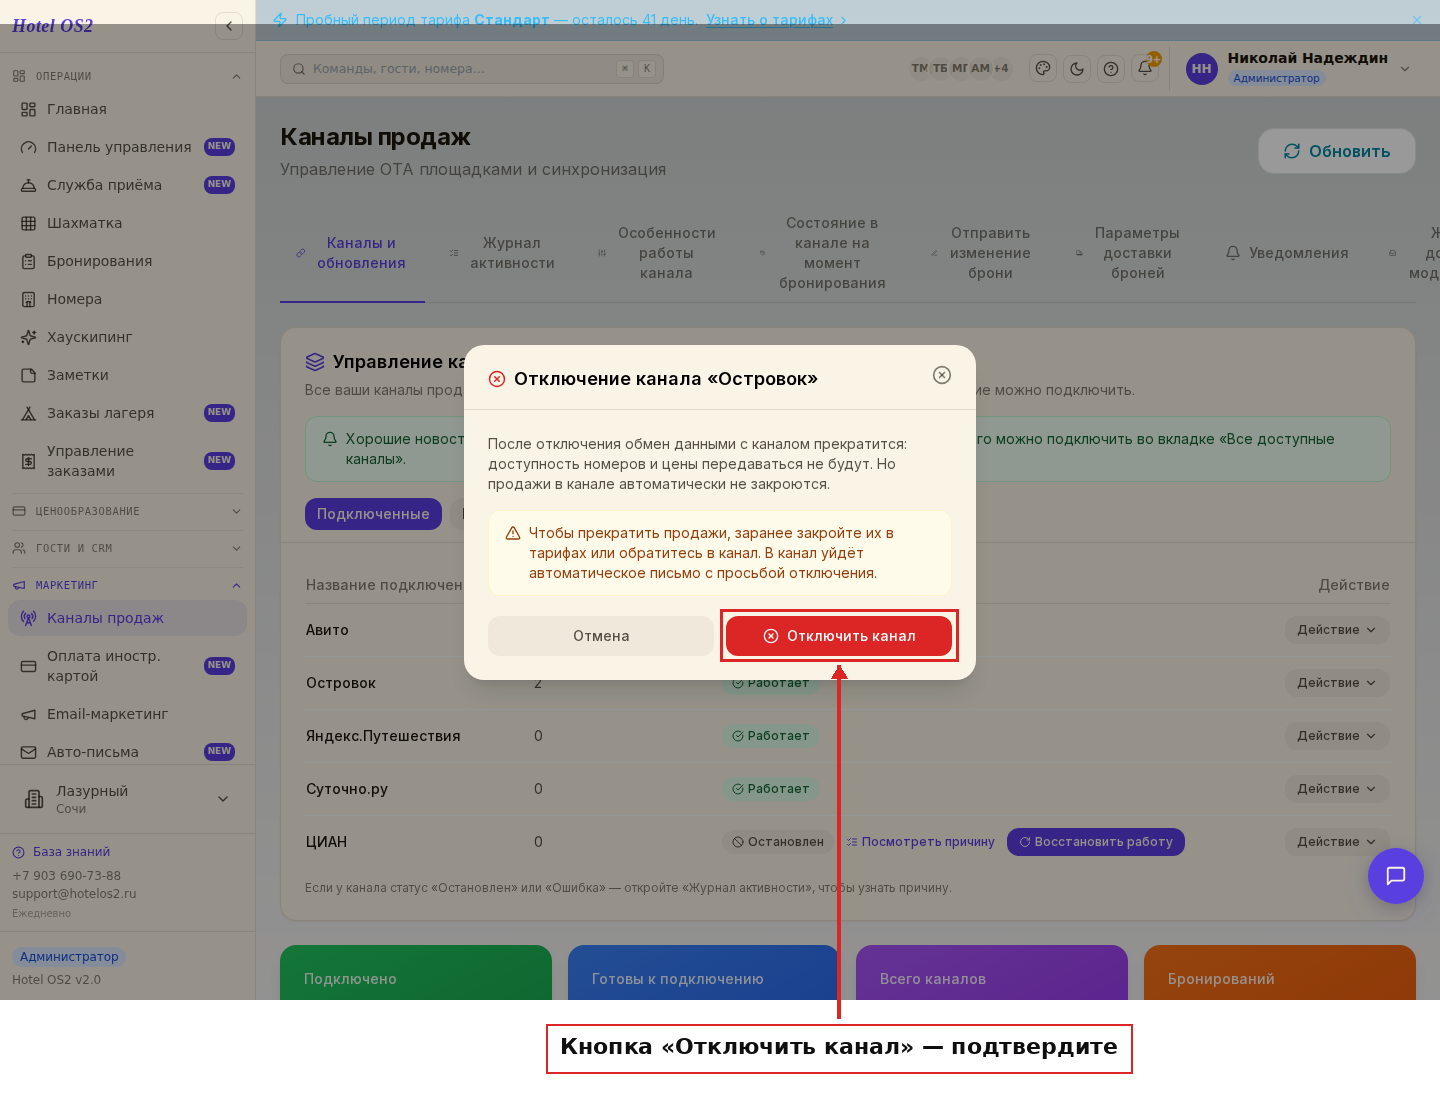Close the Островок disconnect dialog
The image size is (1440, 1097).
tap(942, 375)
